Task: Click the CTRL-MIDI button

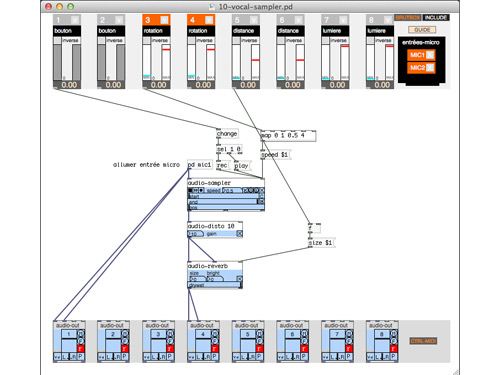Action: tap(423, 341)
